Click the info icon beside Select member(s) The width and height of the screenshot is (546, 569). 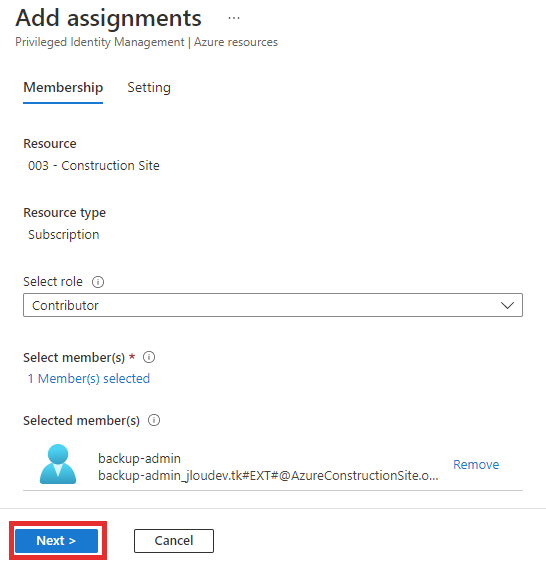[149, 357]
